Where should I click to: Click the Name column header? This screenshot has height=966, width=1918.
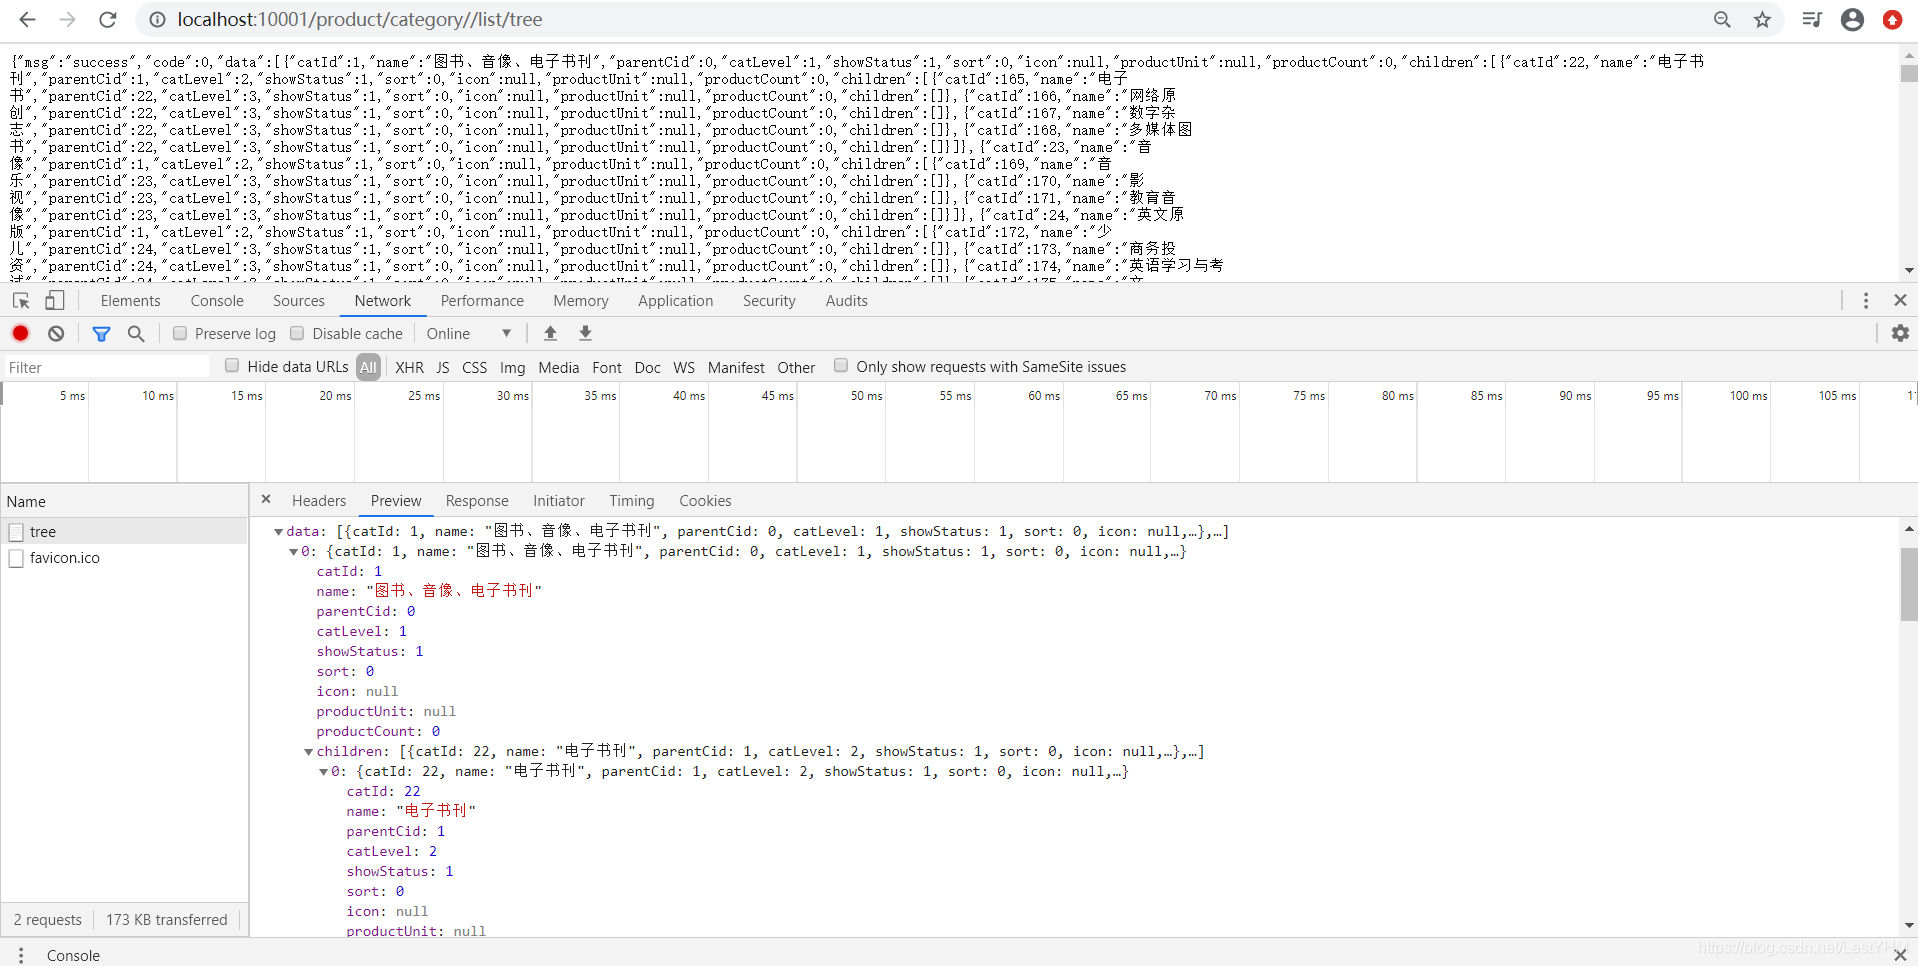click(124, 502)
